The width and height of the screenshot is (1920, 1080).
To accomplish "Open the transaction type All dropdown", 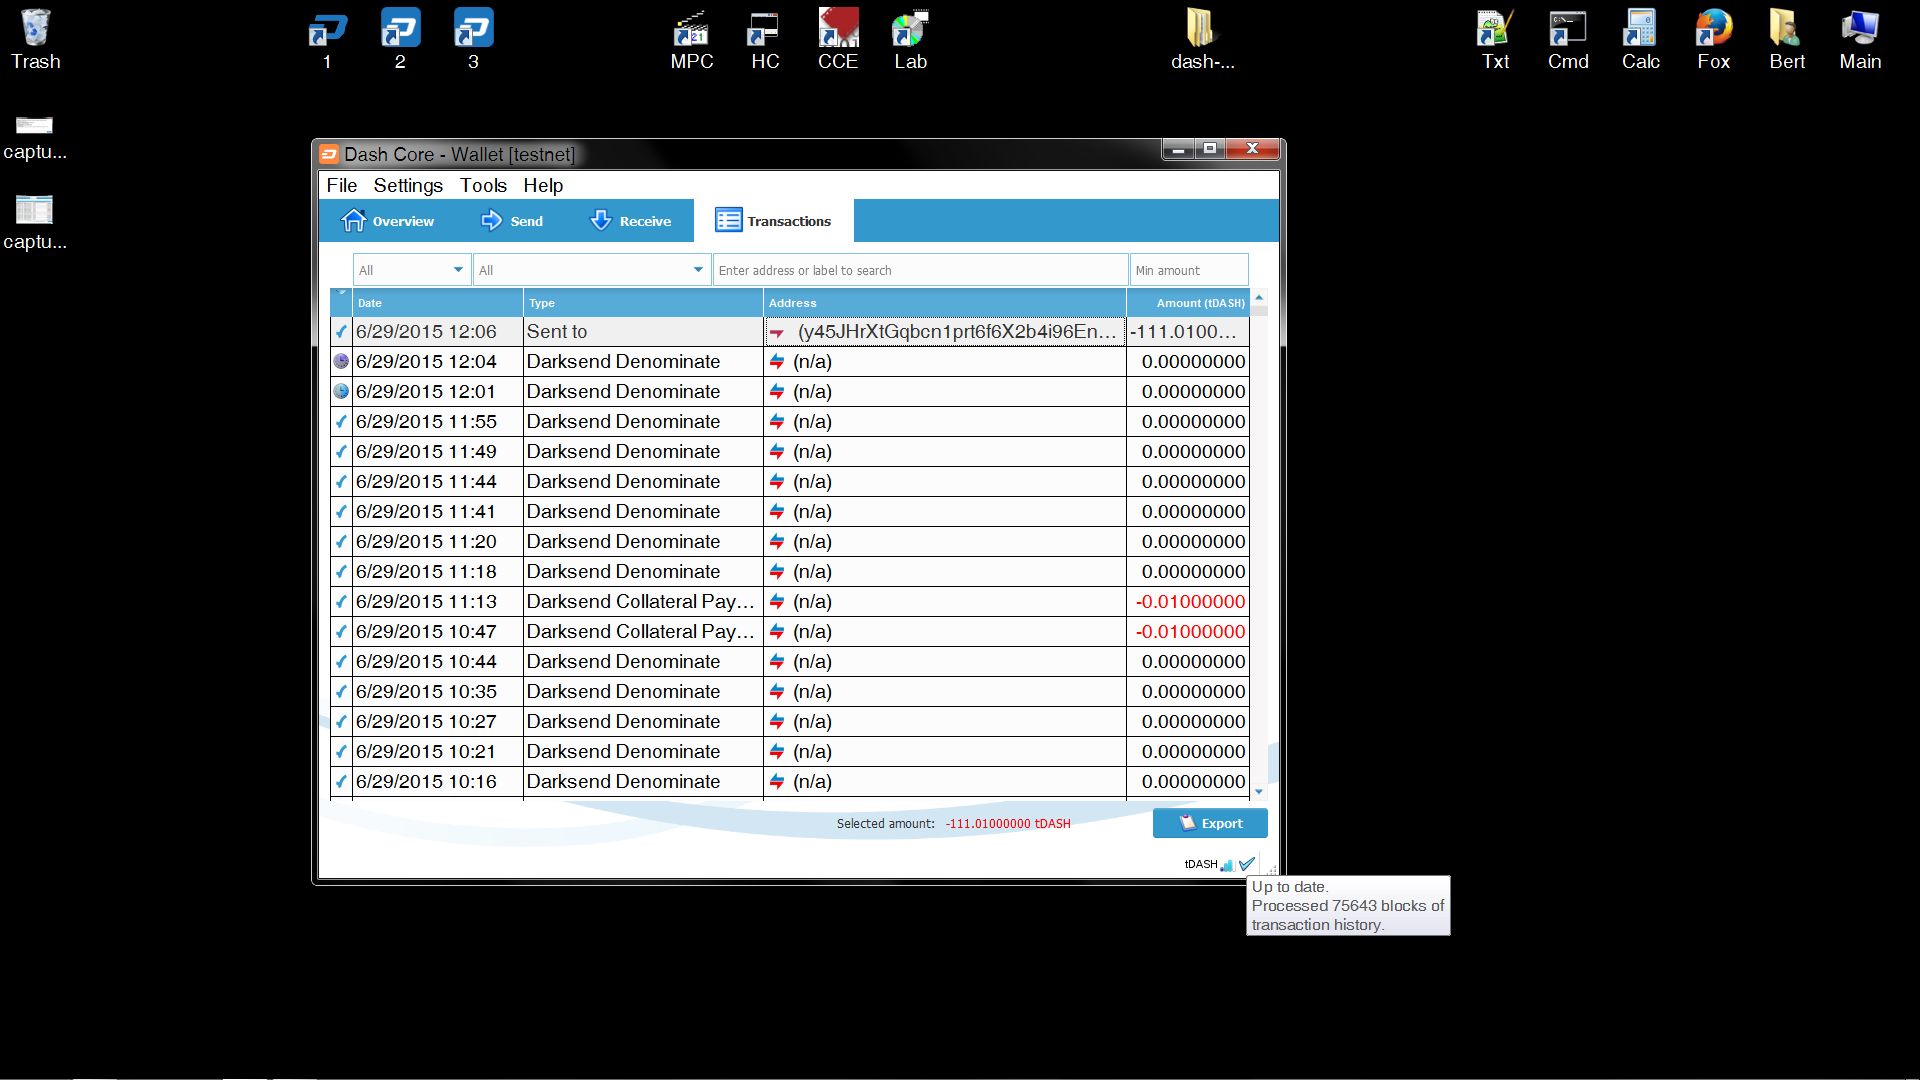I will pyautogui.click(x=591, y=270).
